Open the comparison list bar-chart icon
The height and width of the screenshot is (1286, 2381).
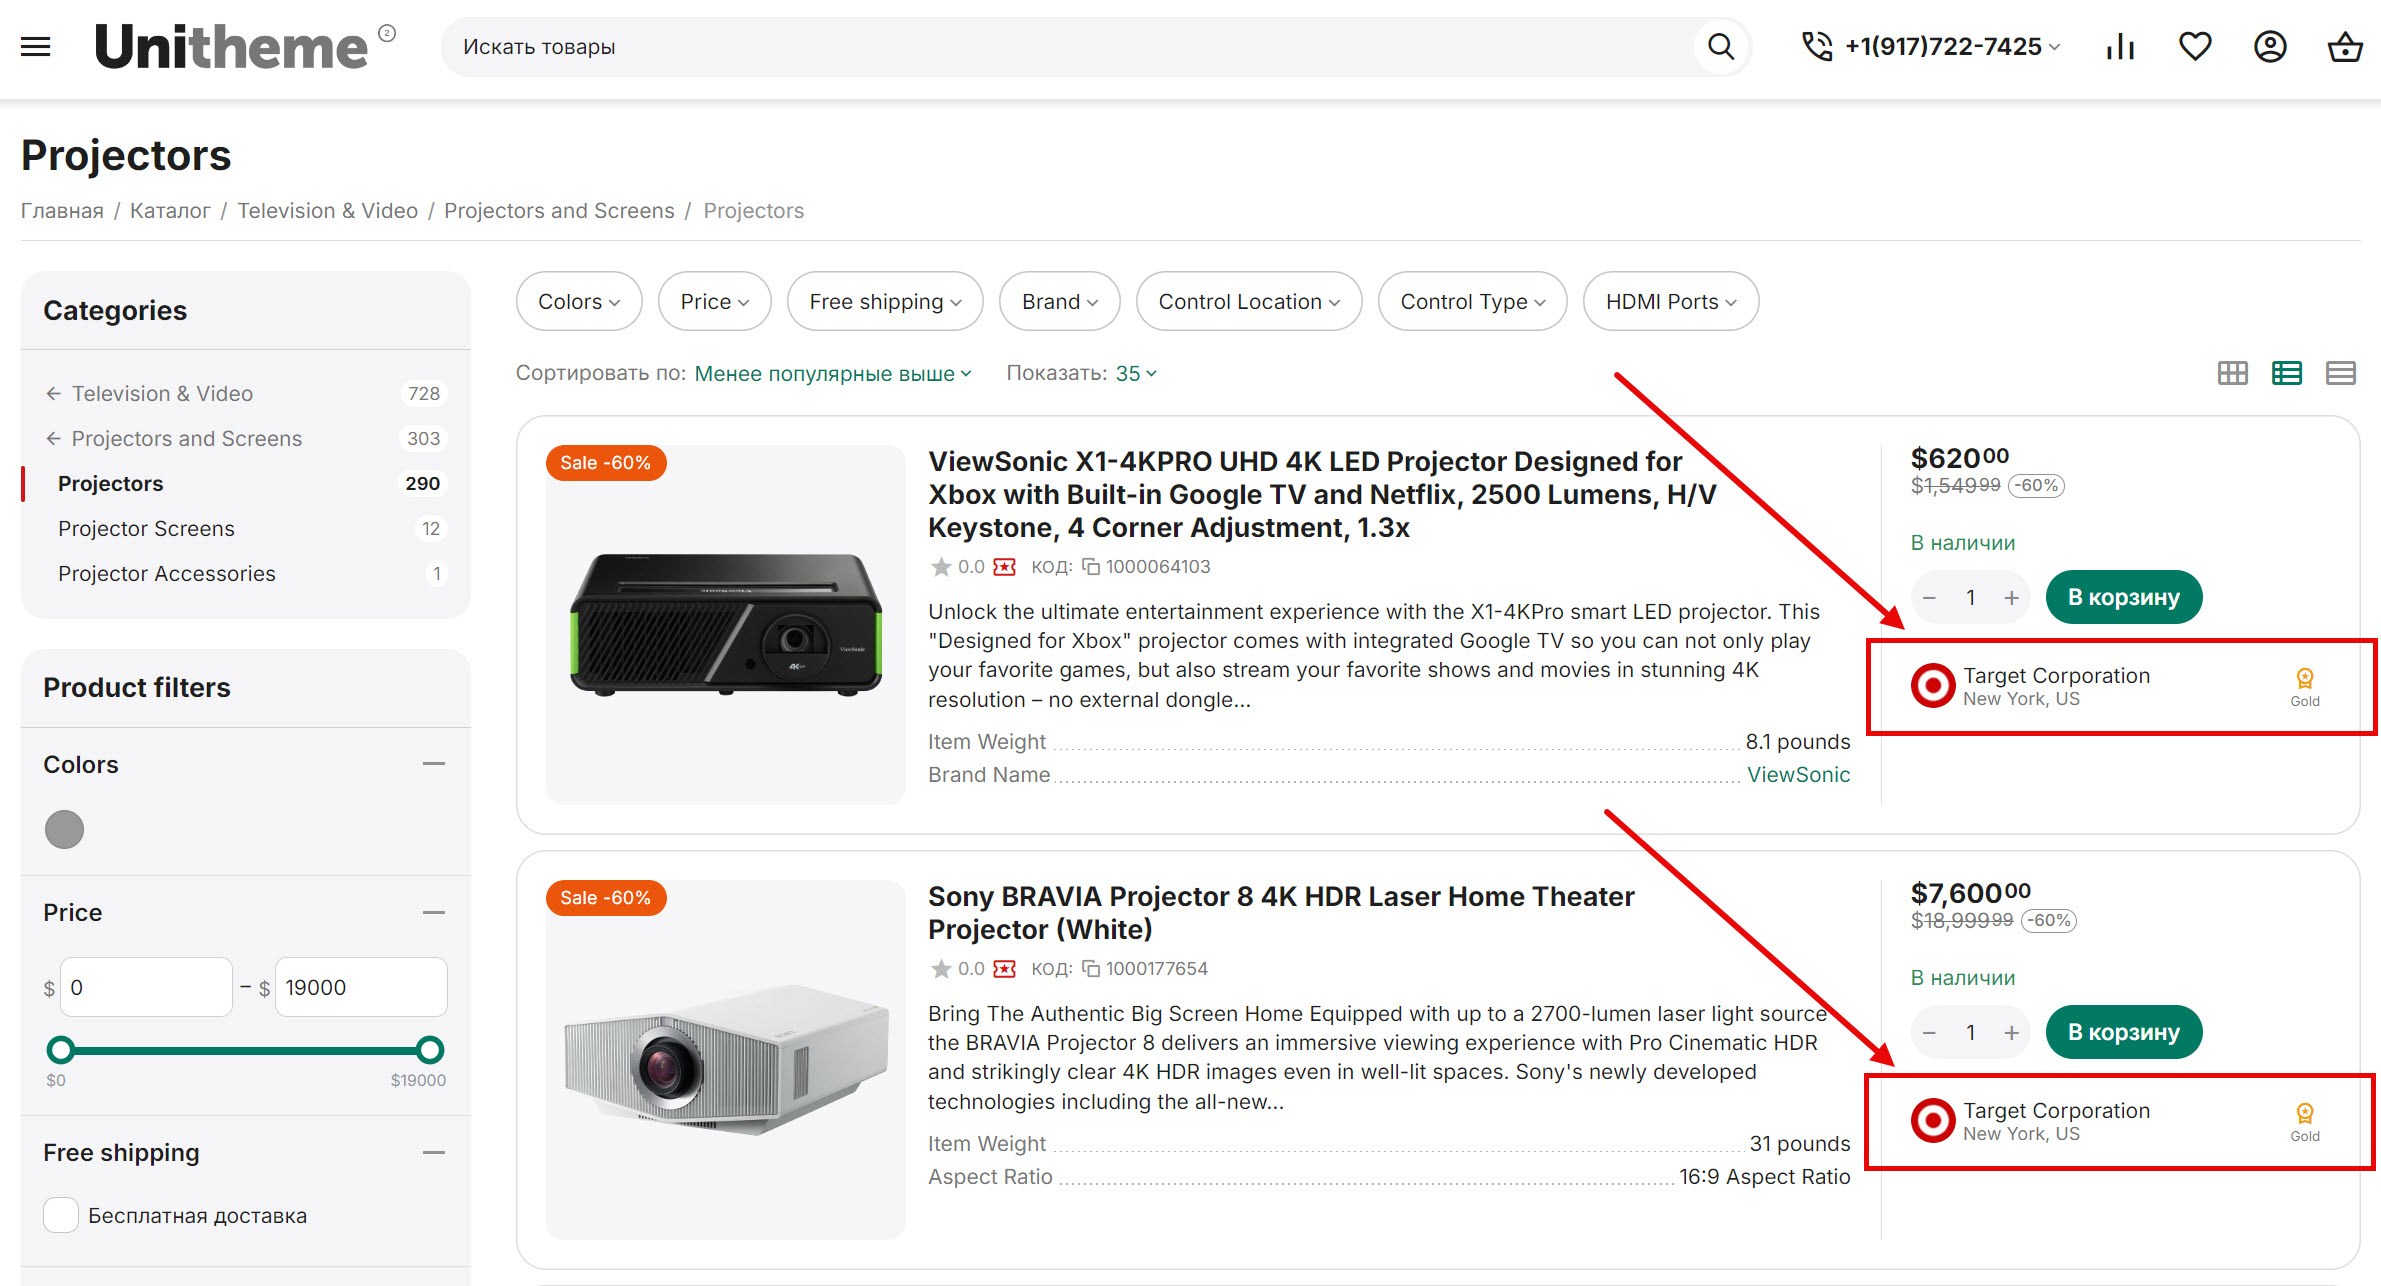[2120, 47]
